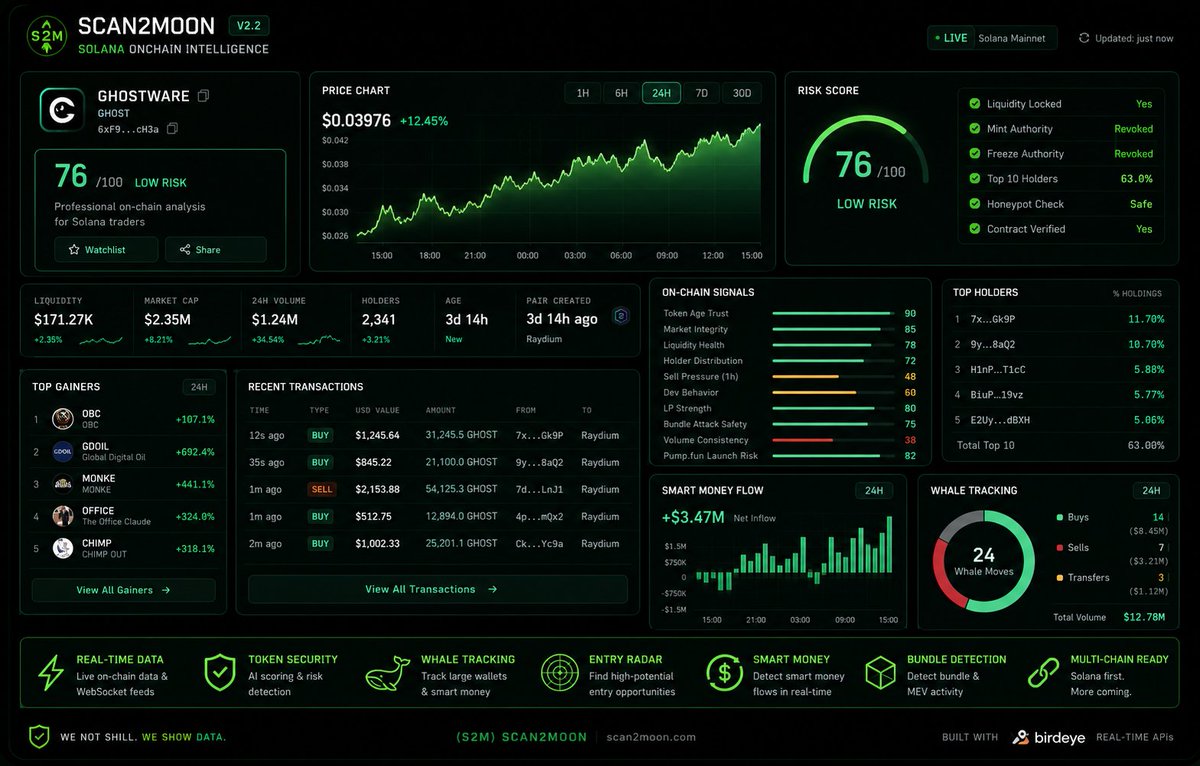This screenshot has height=766, width=1200.
Task: Click the Birdeye logo
Action: [x=1049, y=737]
